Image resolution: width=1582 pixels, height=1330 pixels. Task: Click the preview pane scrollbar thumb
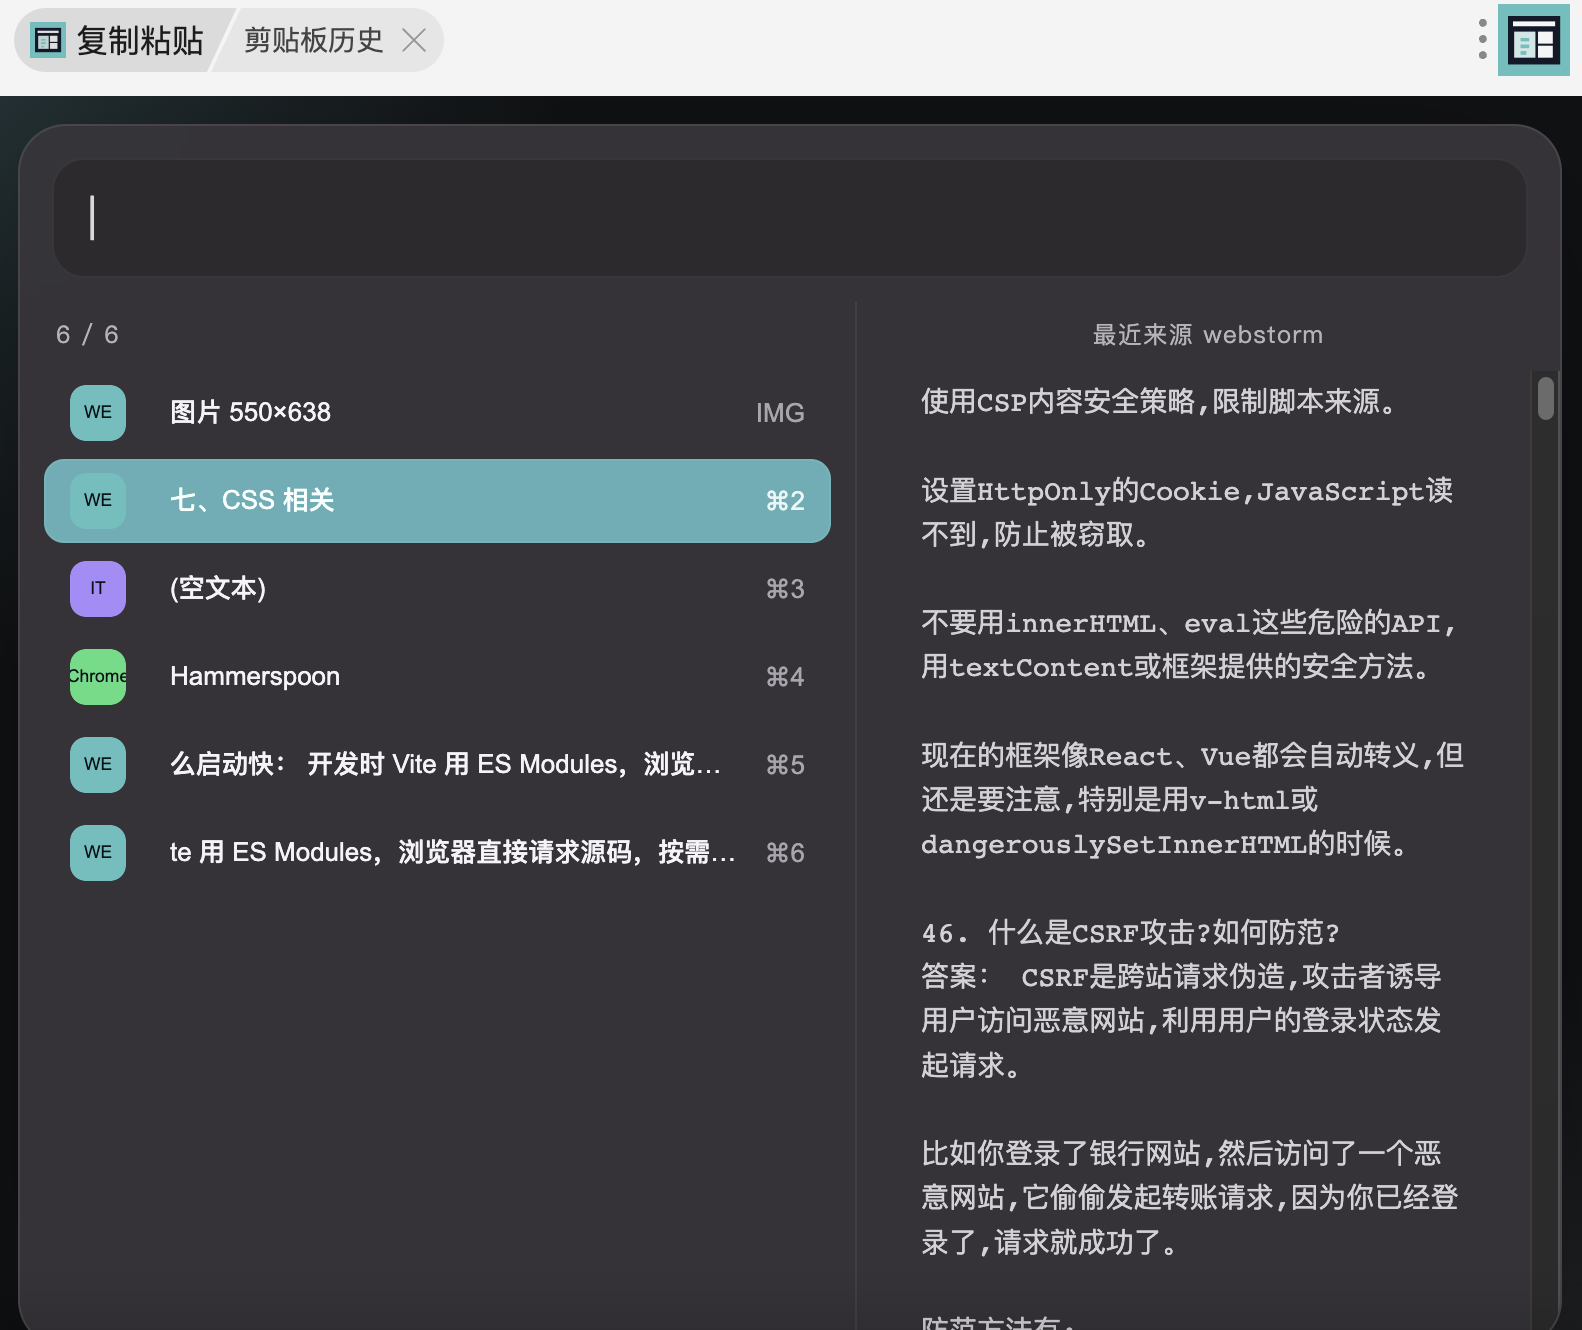click(1545, 398)
